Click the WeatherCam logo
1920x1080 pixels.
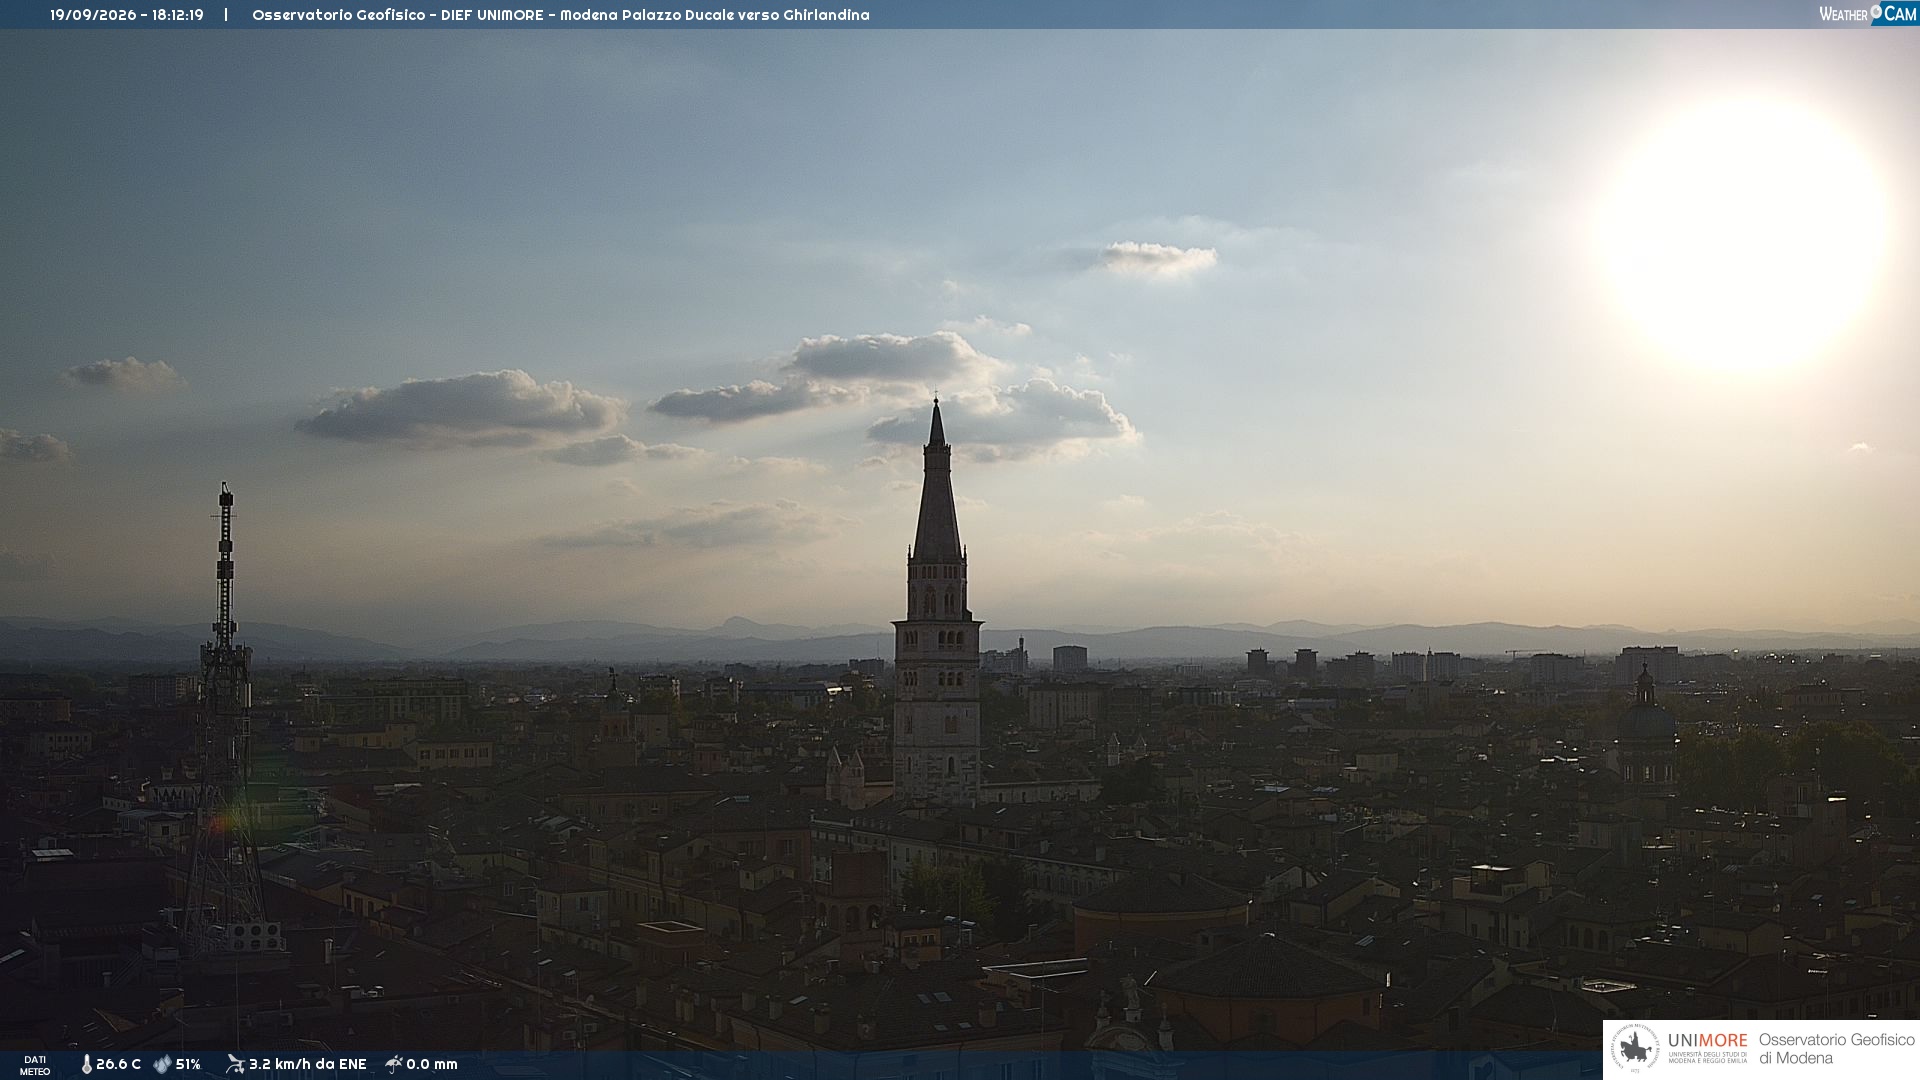[1868, 14]
